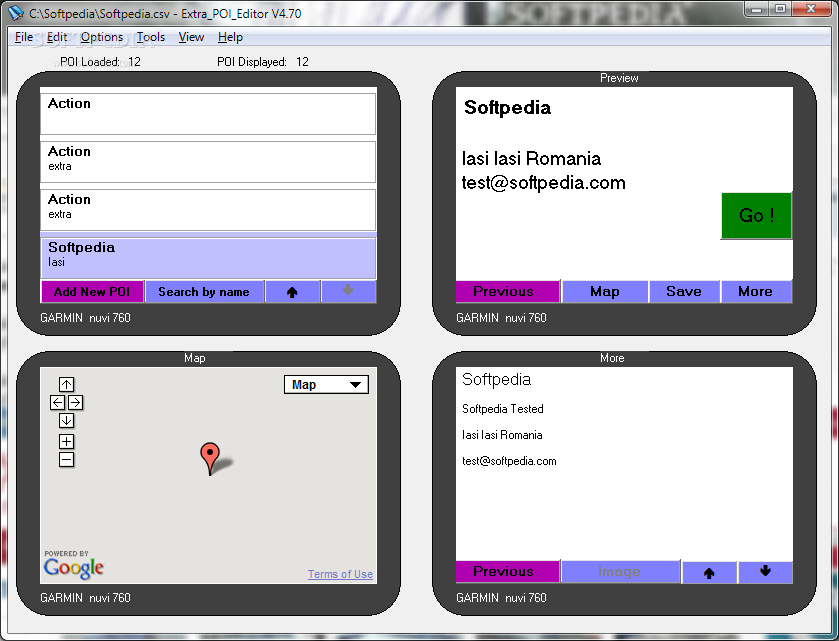Image resolution: width=839 pixels, height=641 pixels.
Task: Open the Tools menu
Action: [x=150, y=37]
